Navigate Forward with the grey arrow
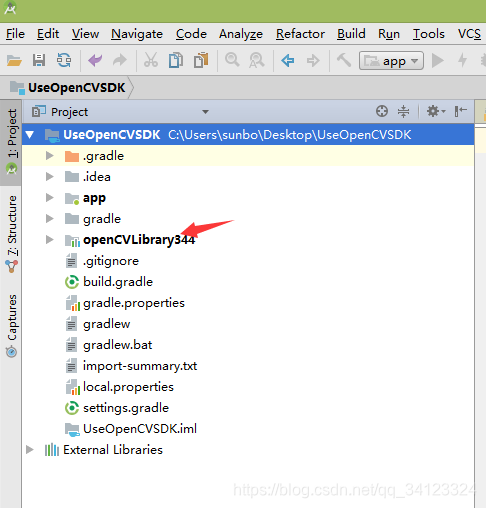The height and width of the screenshot is (508, 486). point(313,61)
